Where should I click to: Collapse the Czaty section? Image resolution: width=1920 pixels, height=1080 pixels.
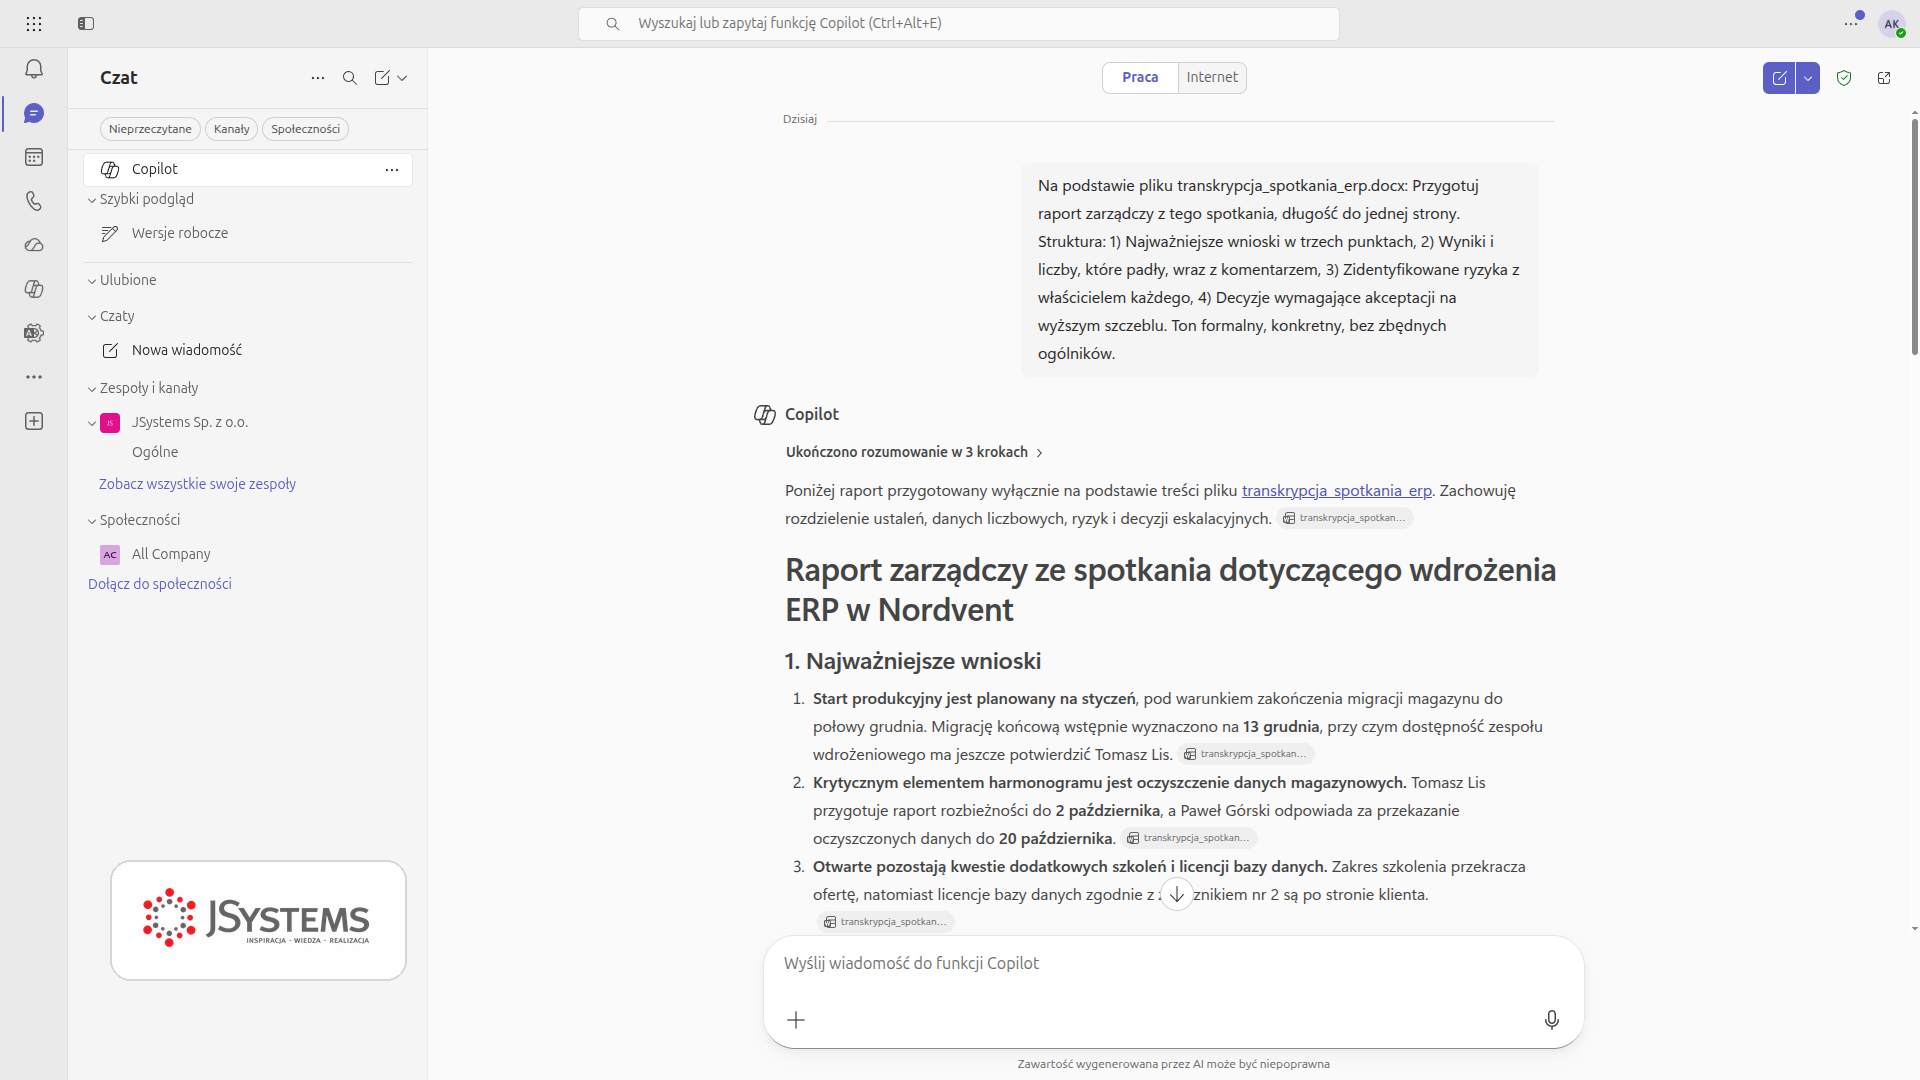[x=92, y=317]
